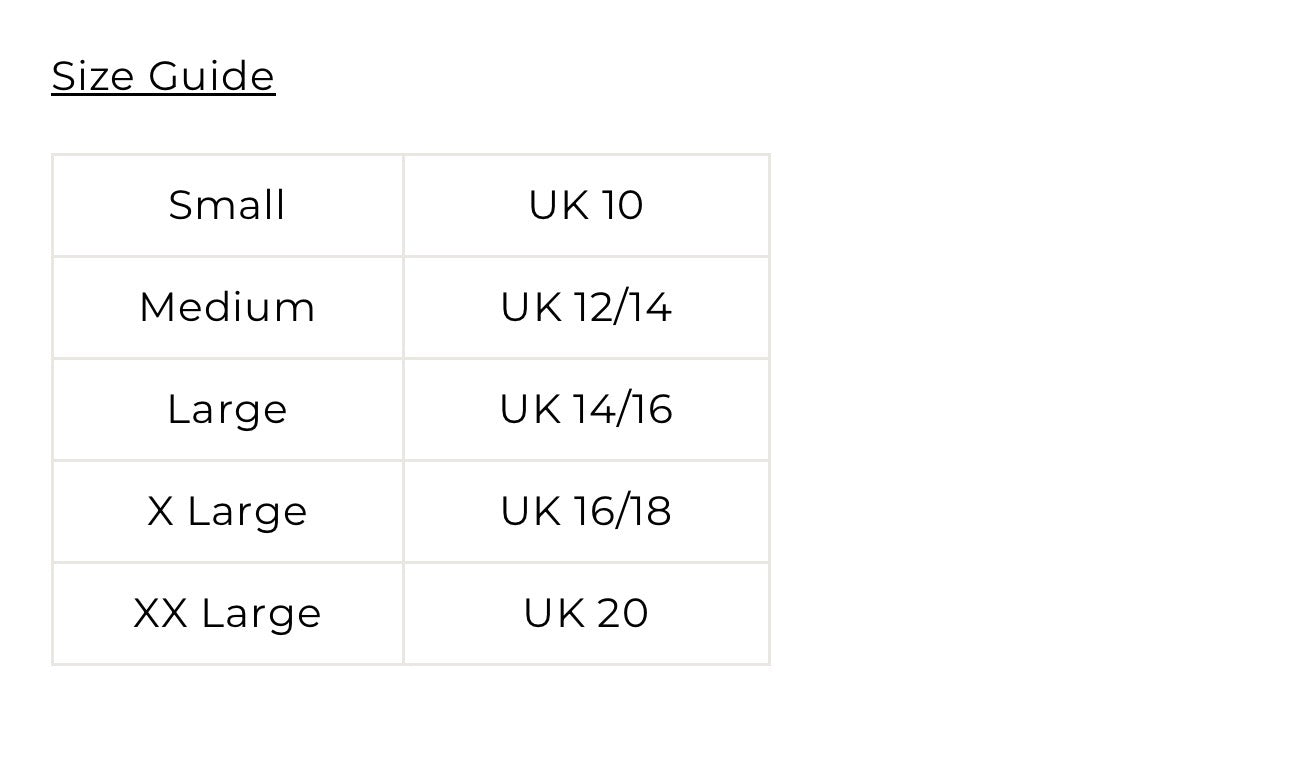Click '12/14' in the Medium row
1290x780 pixels.
pos(623,307)
